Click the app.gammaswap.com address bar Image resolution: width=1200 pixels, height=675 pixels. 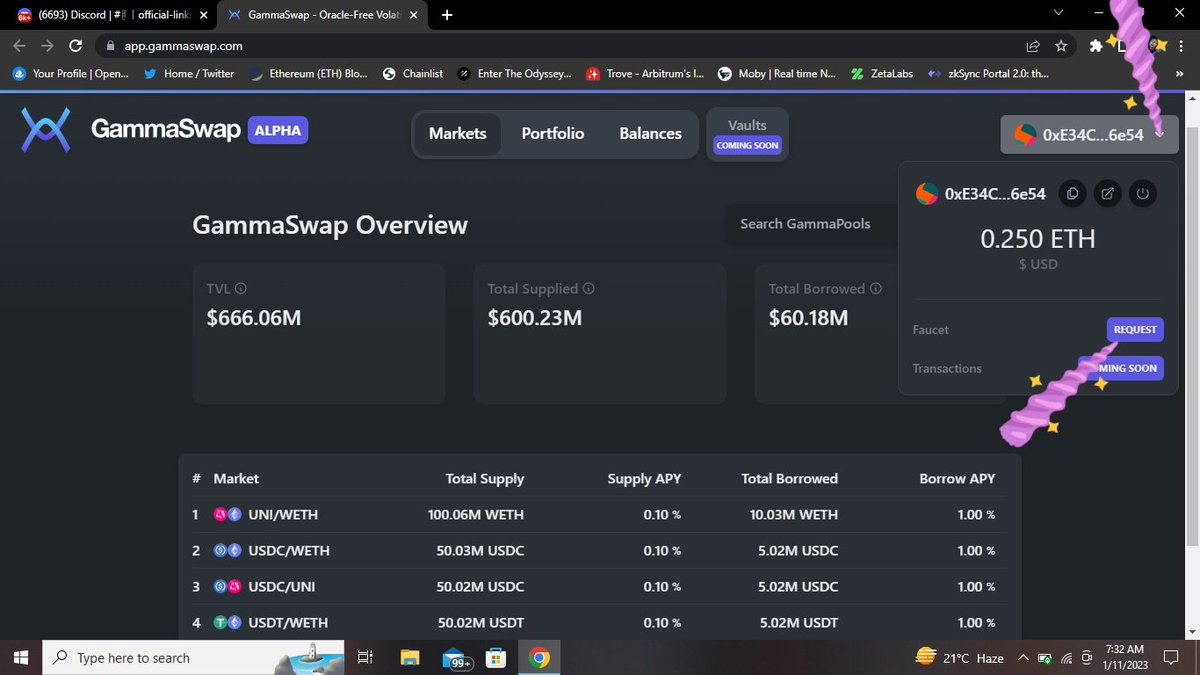(560, 46)
